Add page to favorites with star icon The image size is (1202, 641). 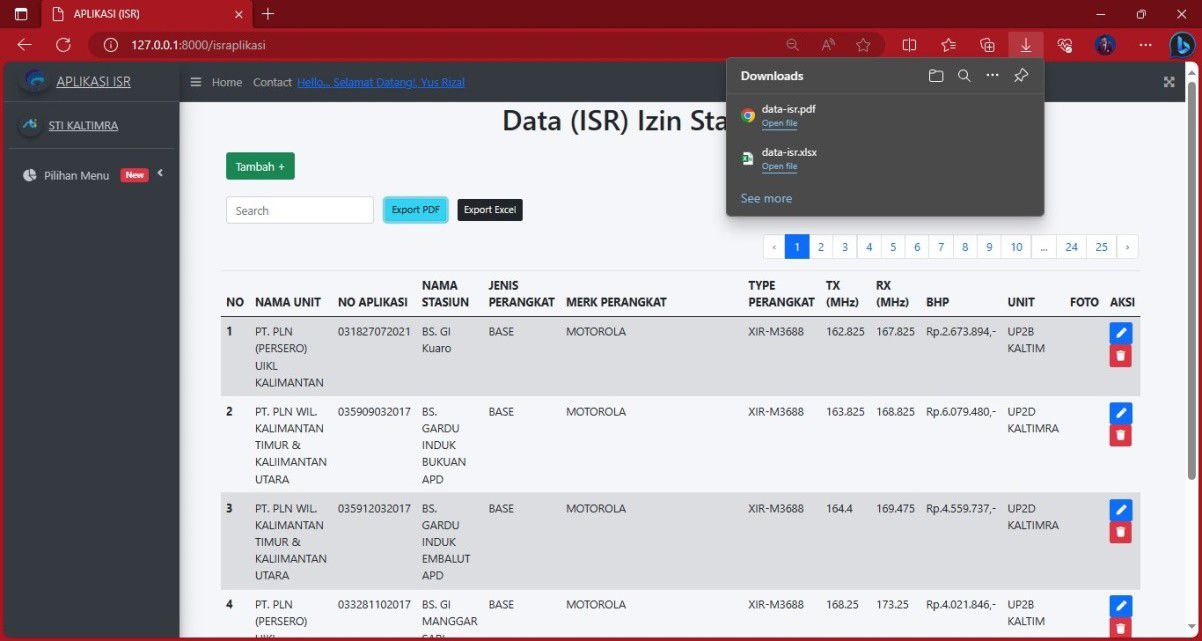(x=863, y=45)
